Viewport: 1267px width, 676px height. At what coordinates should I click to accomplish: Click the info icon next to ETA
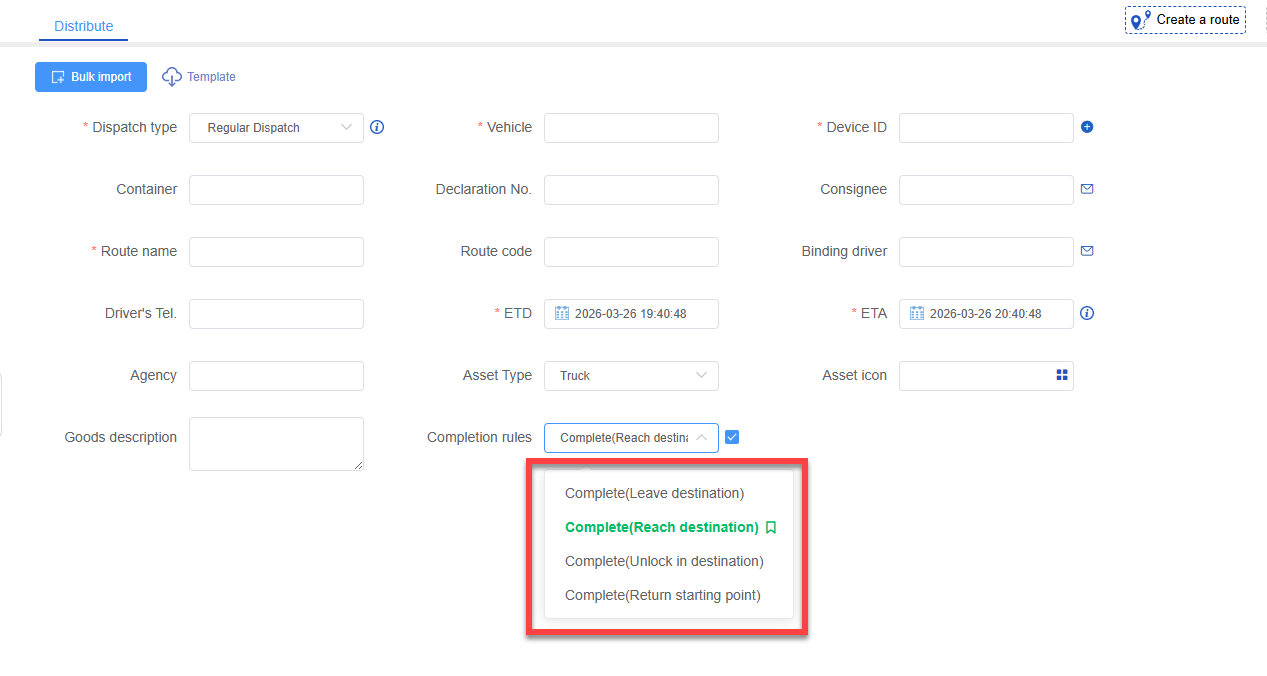click(1087, 313)
